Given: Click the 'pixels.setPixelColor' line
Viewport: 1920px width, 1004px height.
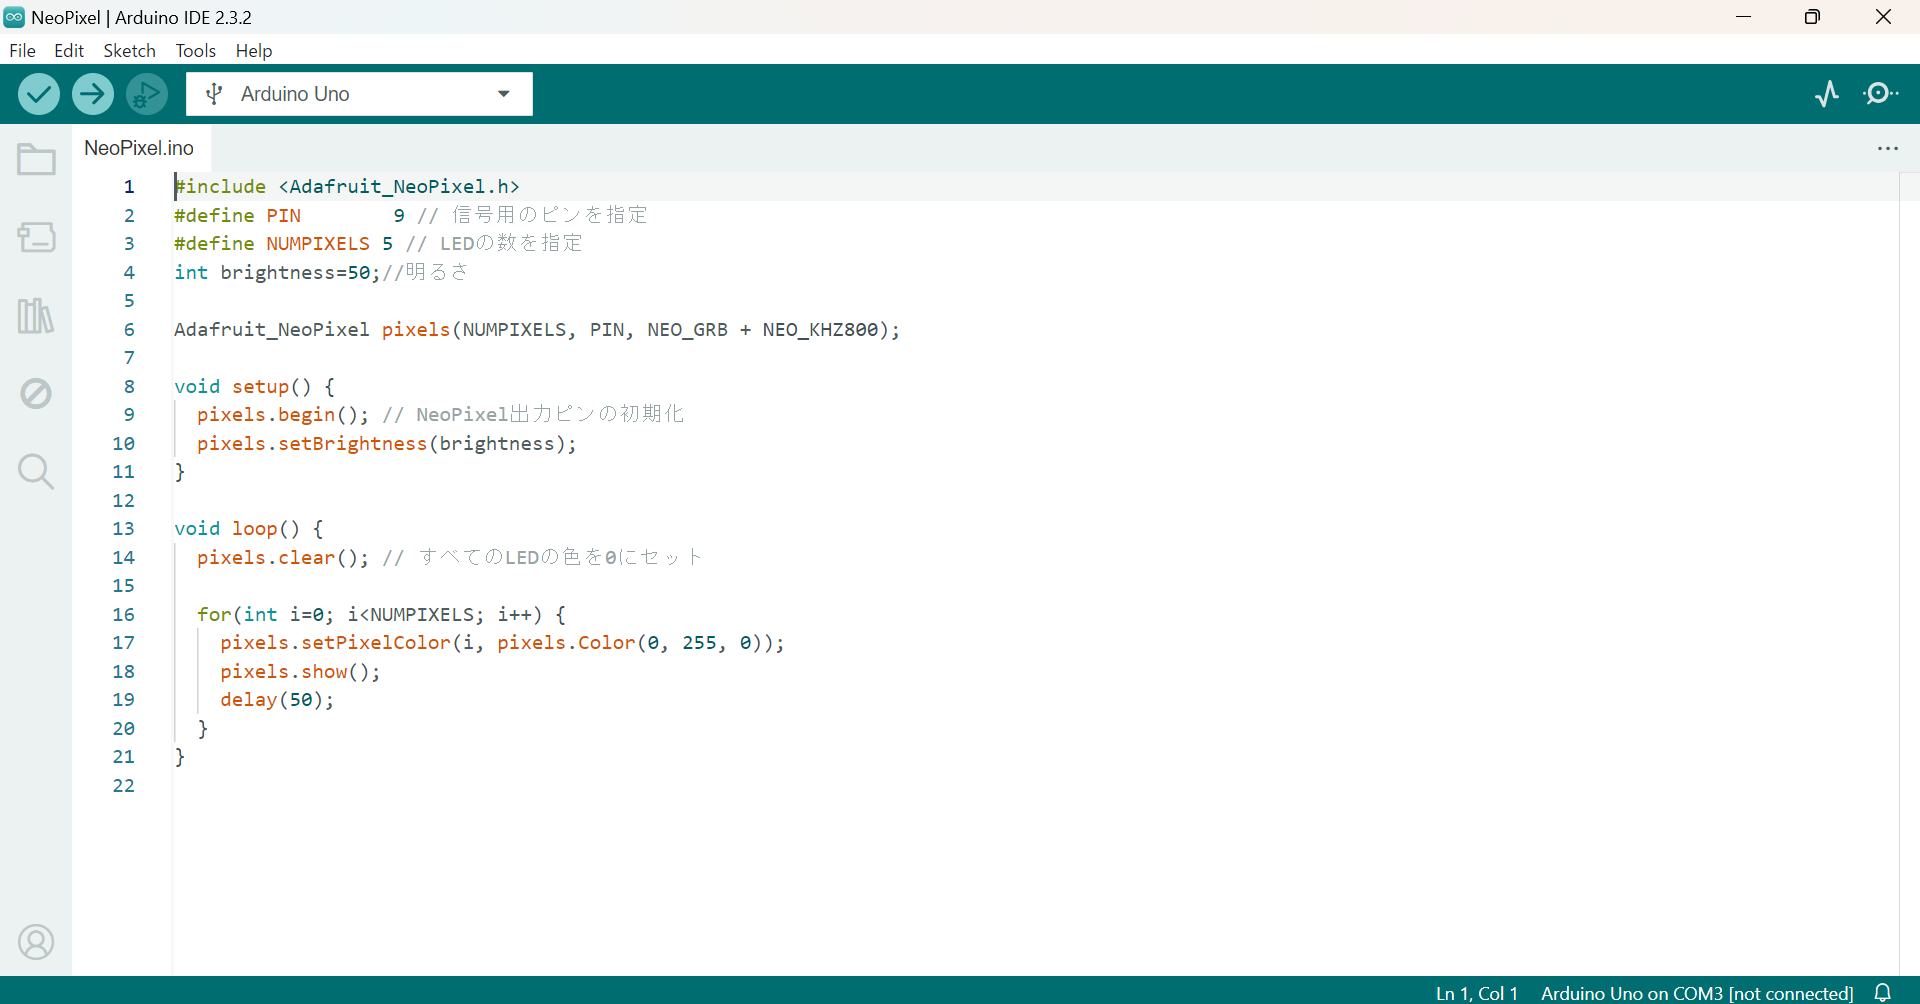Looking at the screenshot, I should click(502, 642).
